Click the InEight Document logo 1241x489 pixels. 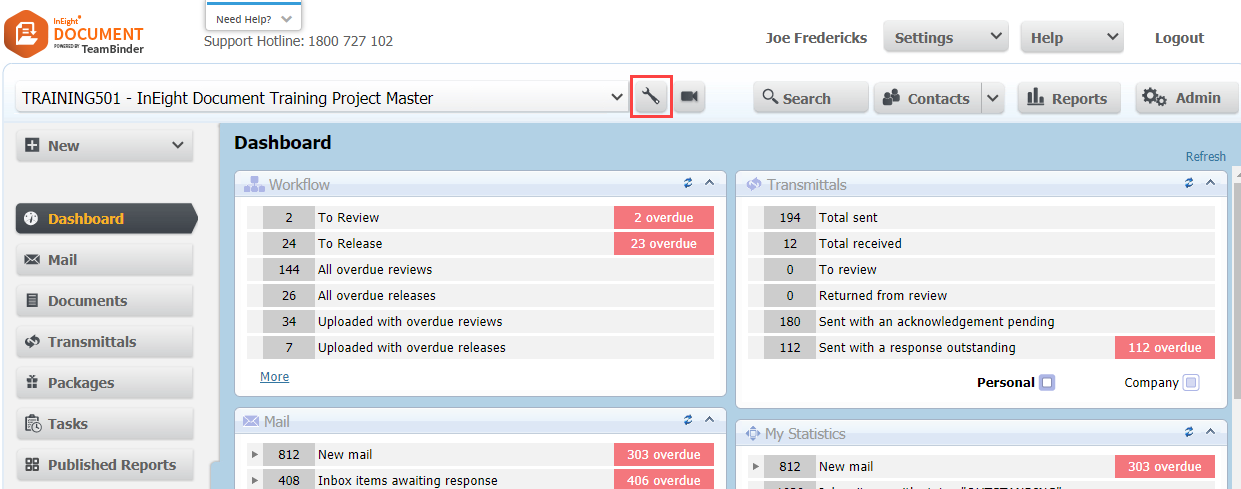tap(74, 32)
